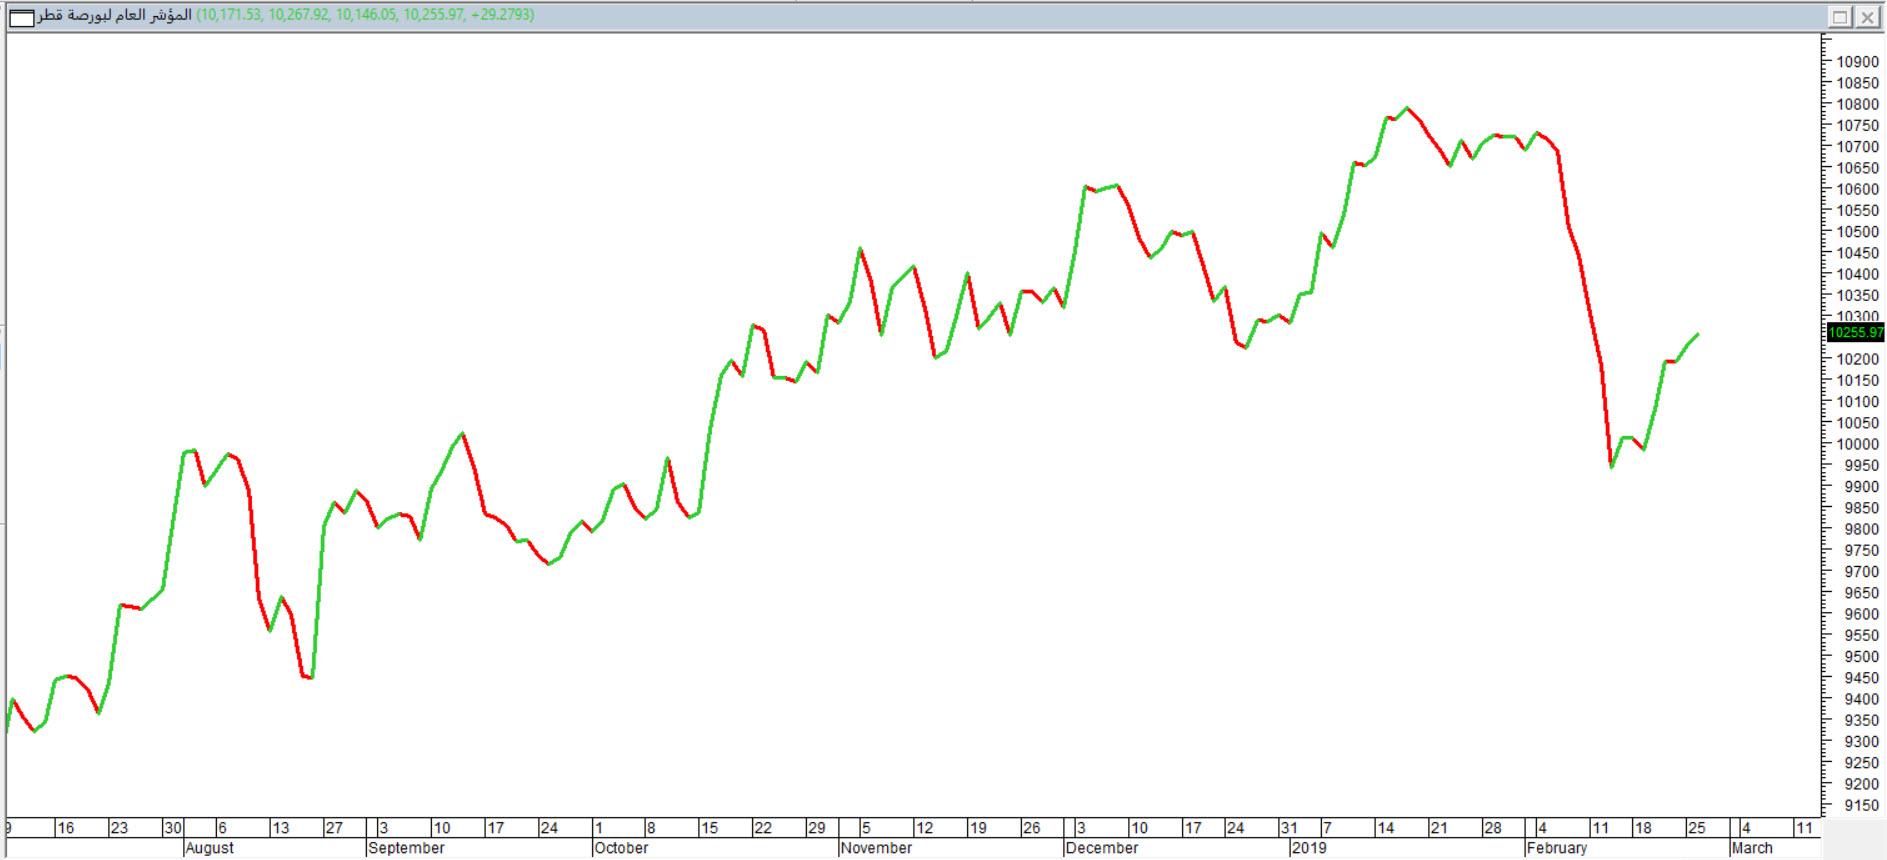The image size is (1887, 860).
Task: Click the 10600 price axis label
Action: (x=1857, y=190)
